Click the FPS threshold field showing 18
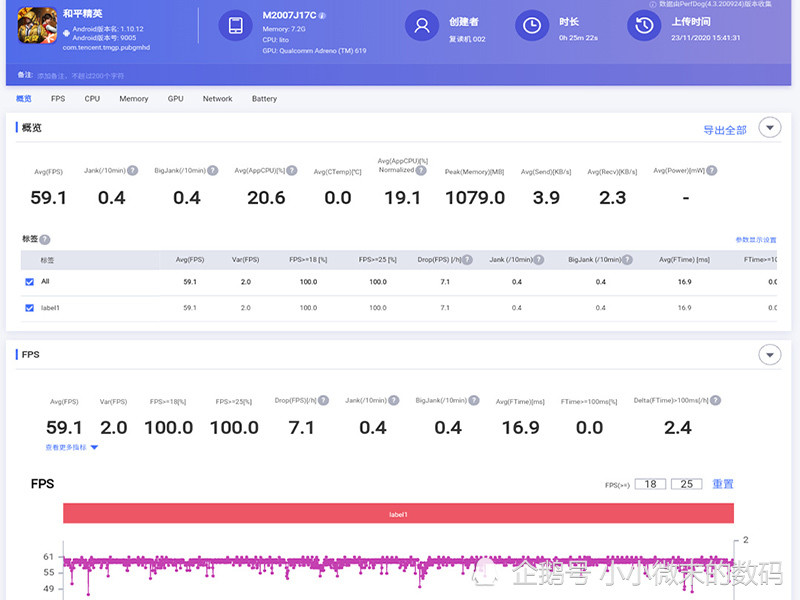800x600 pixels. tap(650, 484)
